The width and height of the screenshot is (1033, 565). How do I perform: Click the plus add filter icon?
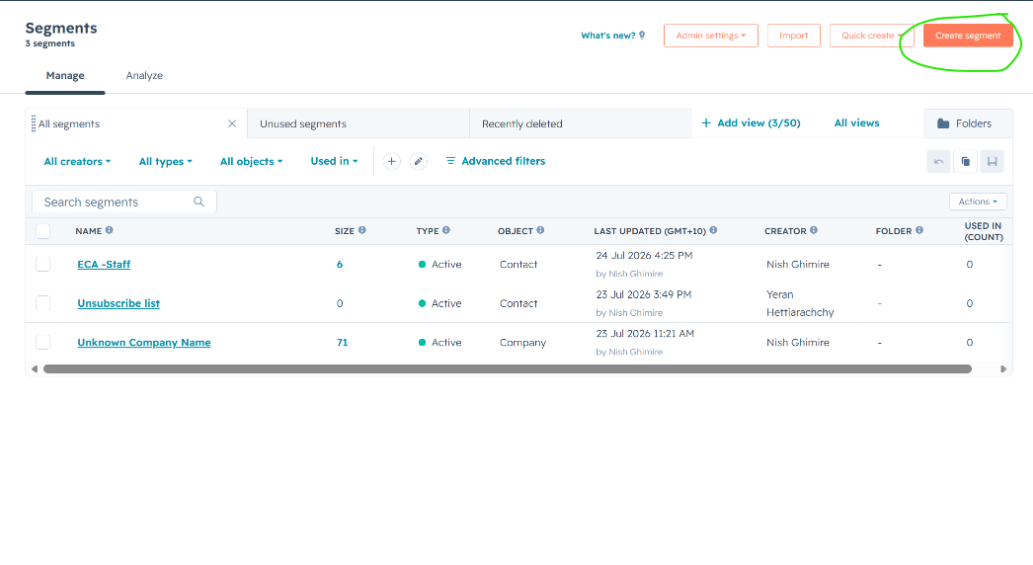tap(391, 161)
